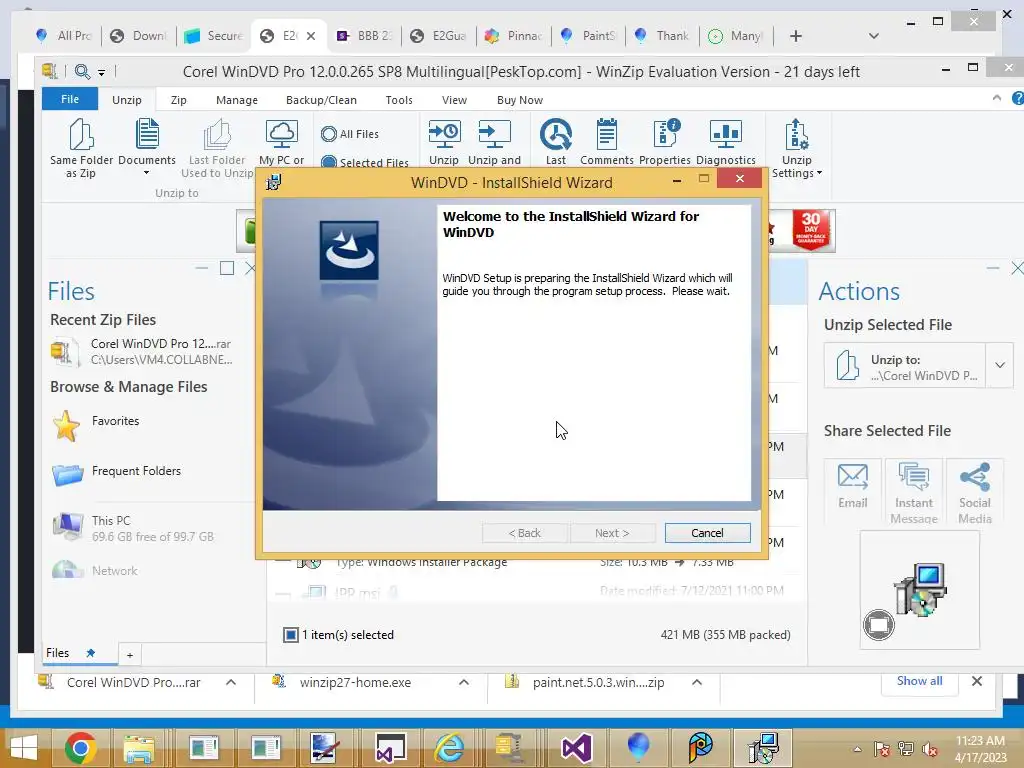The image size is (1024, 768).
Task: Open the quick access toolbar customize dropdown
Action: (102, 72)
